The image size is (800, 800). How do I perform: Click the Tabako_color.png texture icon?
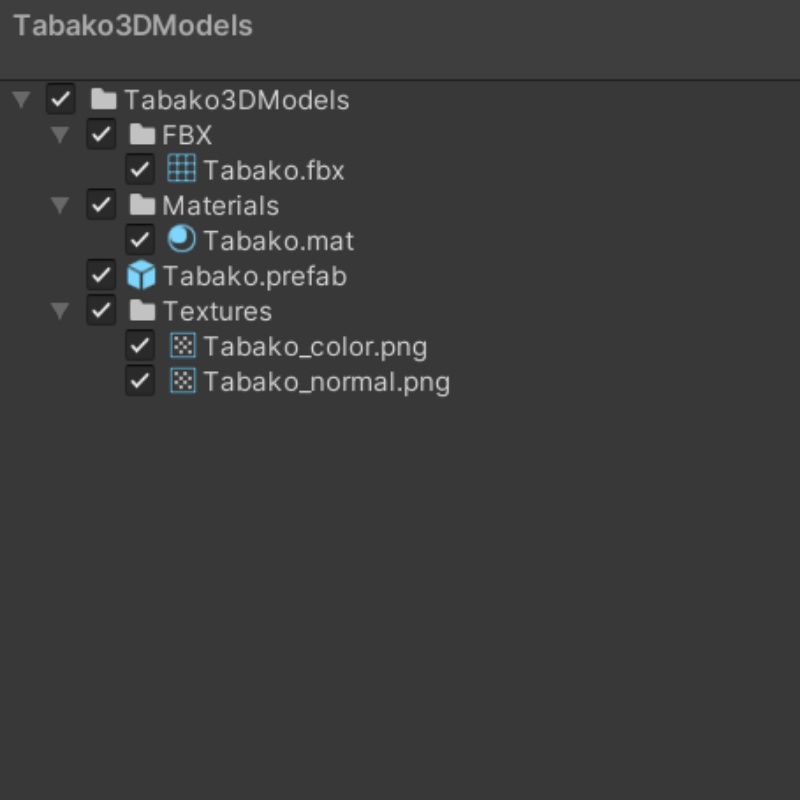tap(182, 346)
